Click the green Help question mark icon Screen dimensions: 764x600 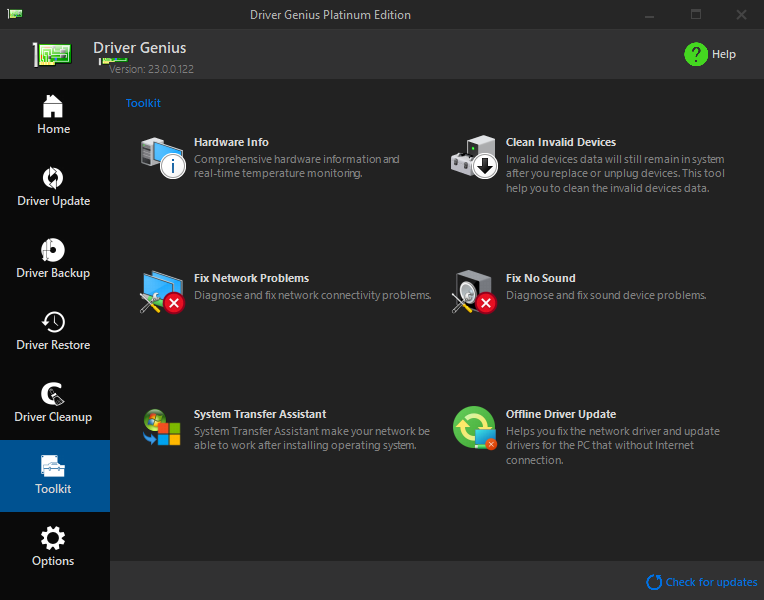(696, 54)
